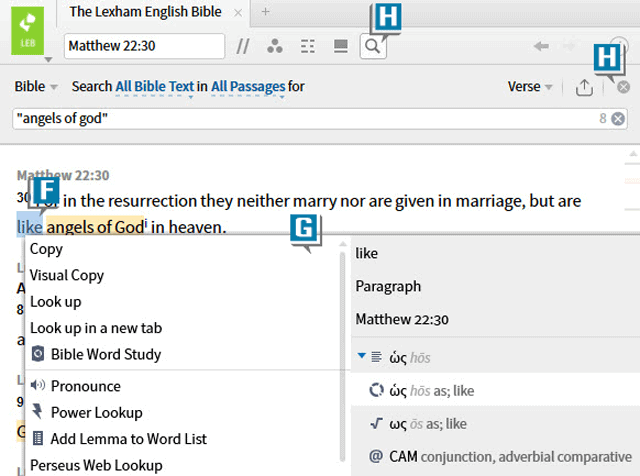Viewport: 640px width, 476px height.
Task: Click the context menu vertical scrollbar
Action: click(342, 357)
